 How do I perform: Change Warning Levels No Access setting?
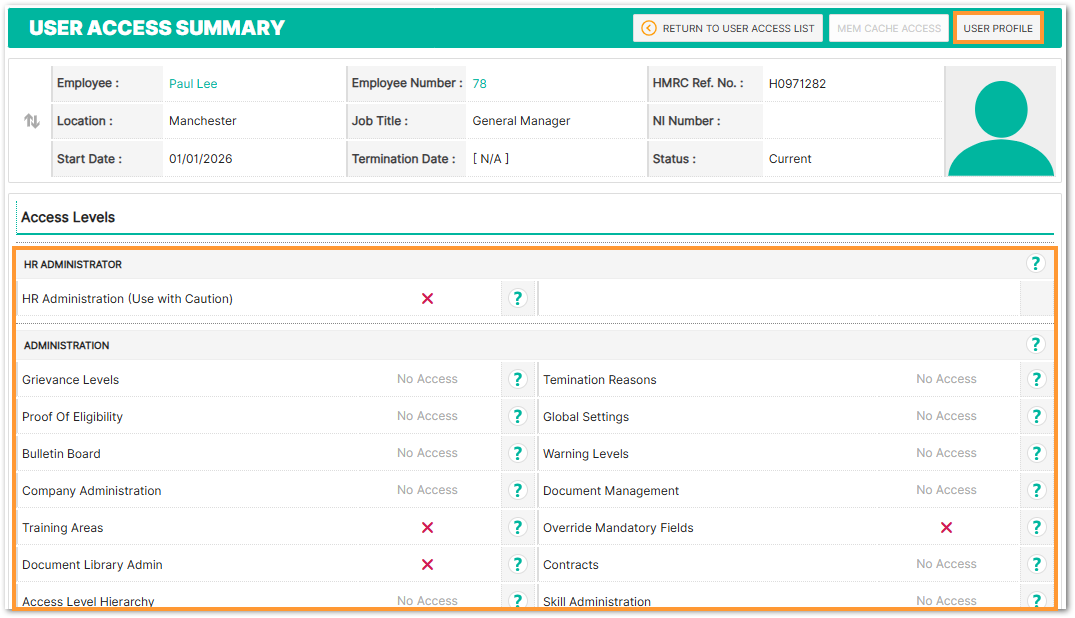[x=946, y=453]
